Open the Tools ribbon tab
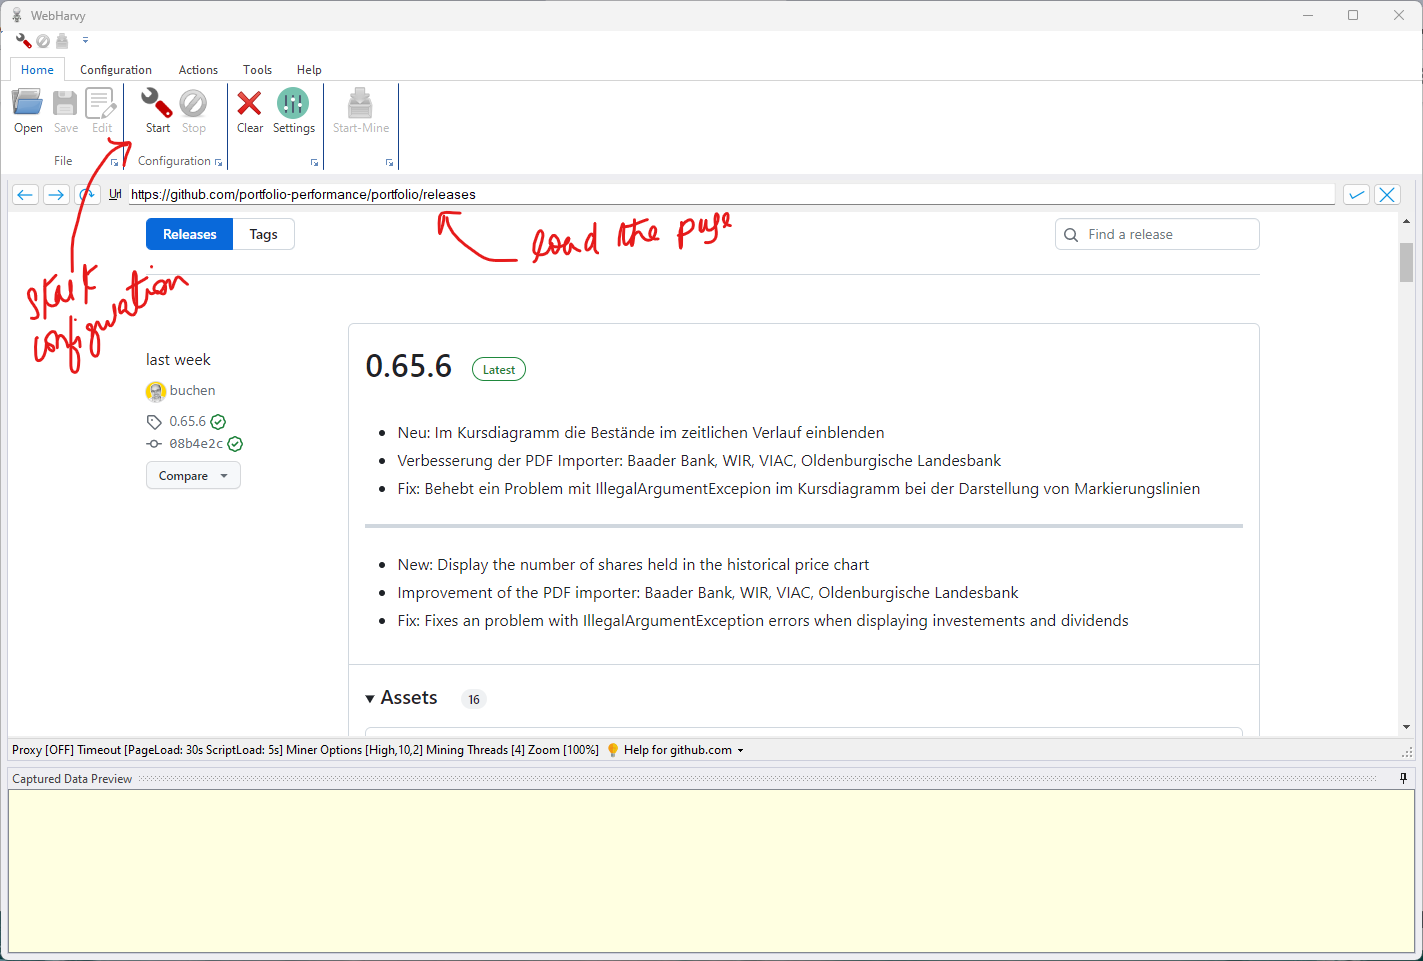1423x961 pixels. click(x=257, y=70)
